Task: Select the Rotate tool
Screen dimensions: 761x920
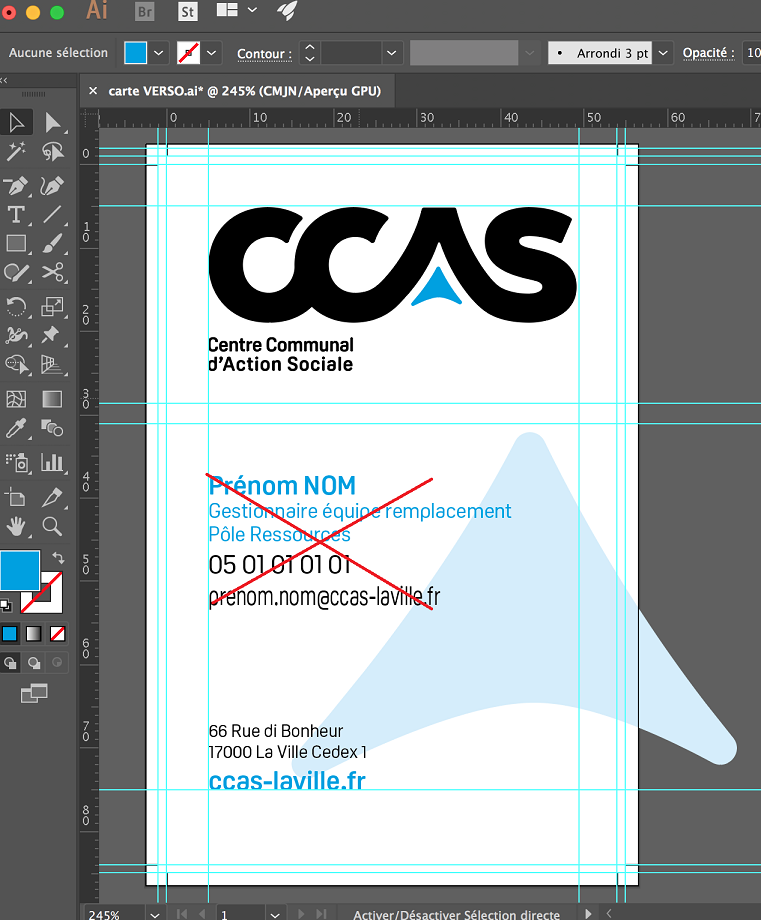Action: coord(16,306)
